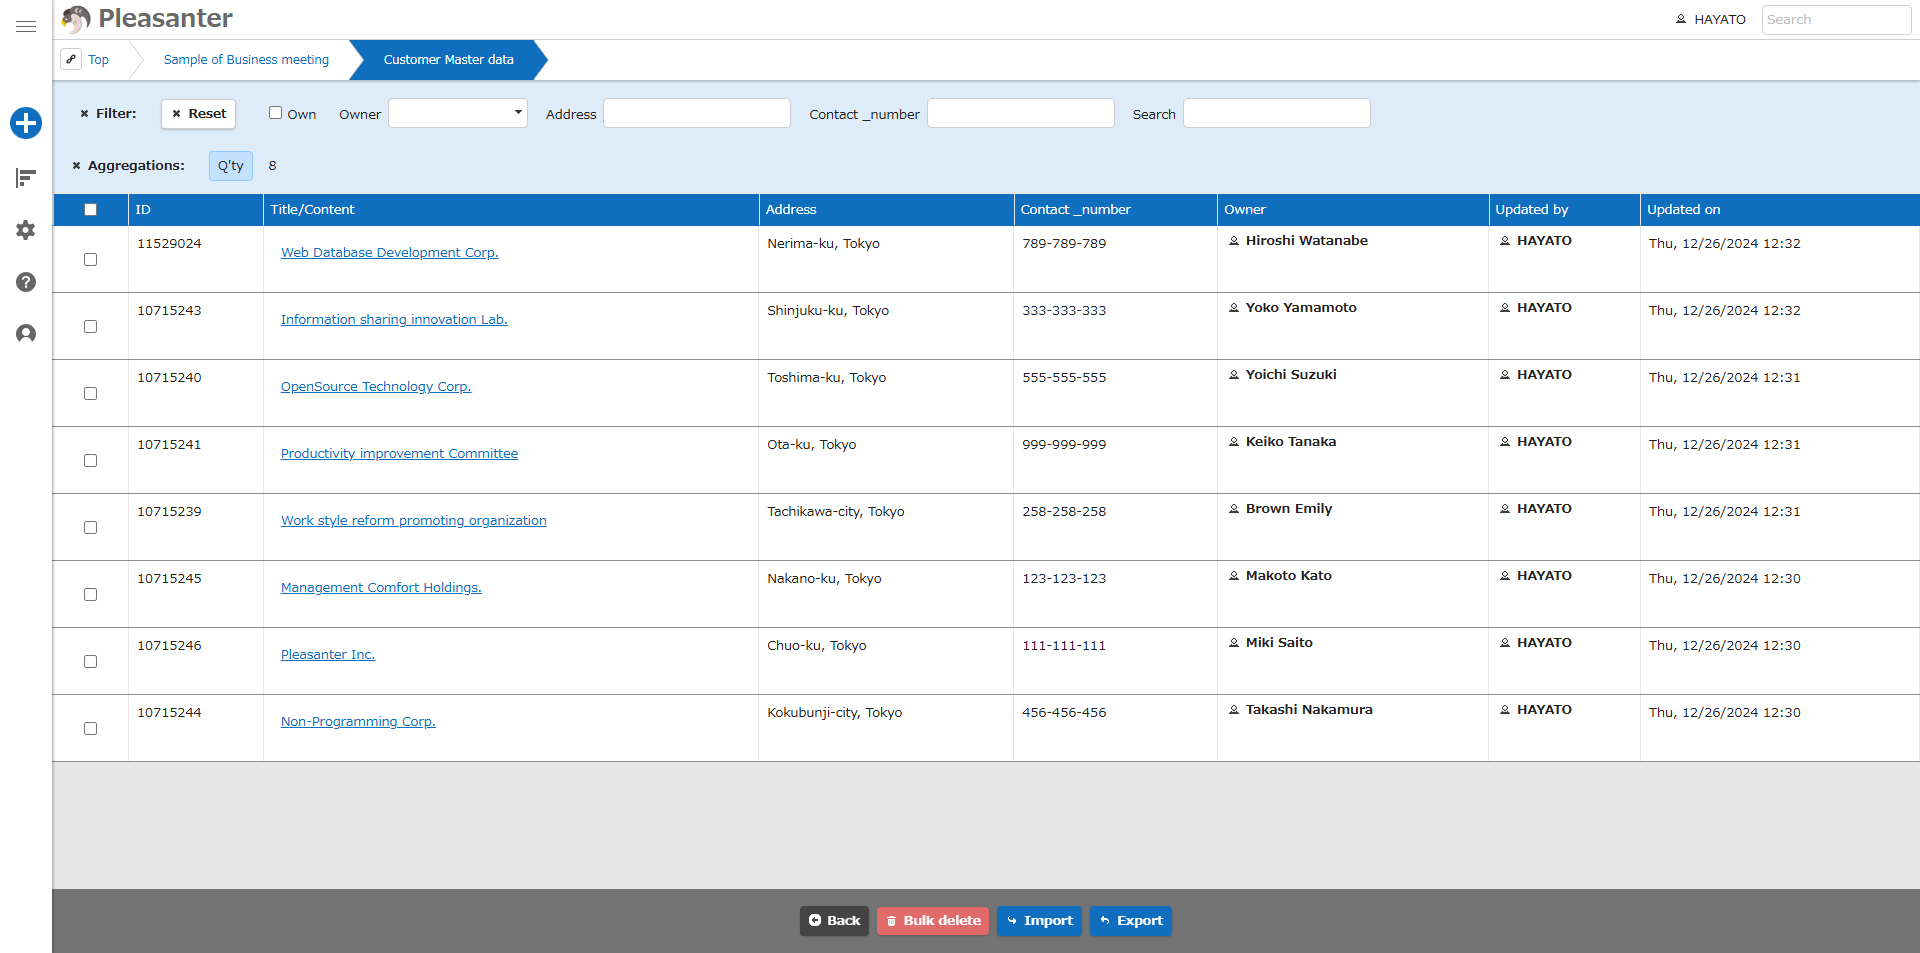Click HAYATO user menu at top right
The height and width of the screenshot is (953, 1920).
tap(1710, 19)
